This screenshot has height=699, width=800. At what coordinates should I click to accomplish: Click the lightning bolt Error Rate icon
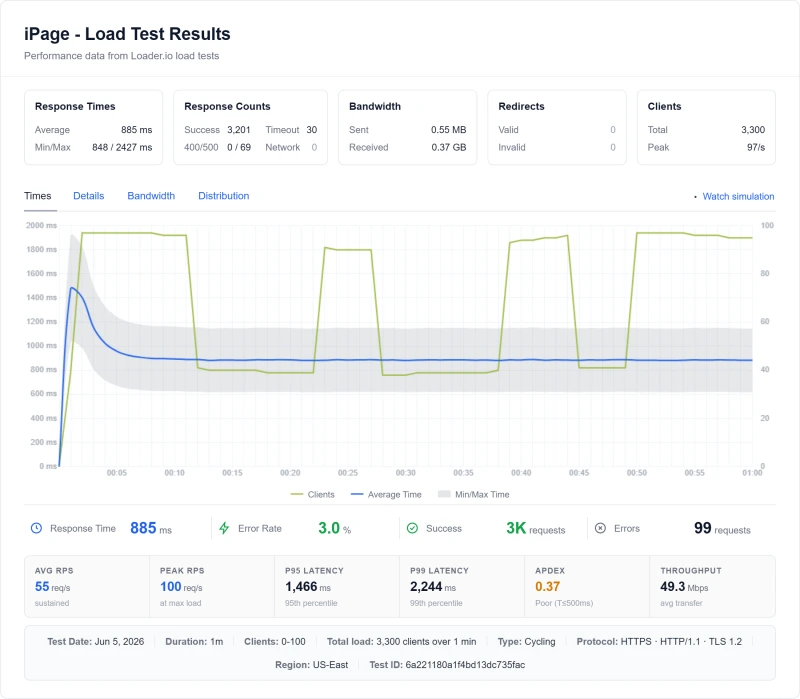[x=224, y=528]
